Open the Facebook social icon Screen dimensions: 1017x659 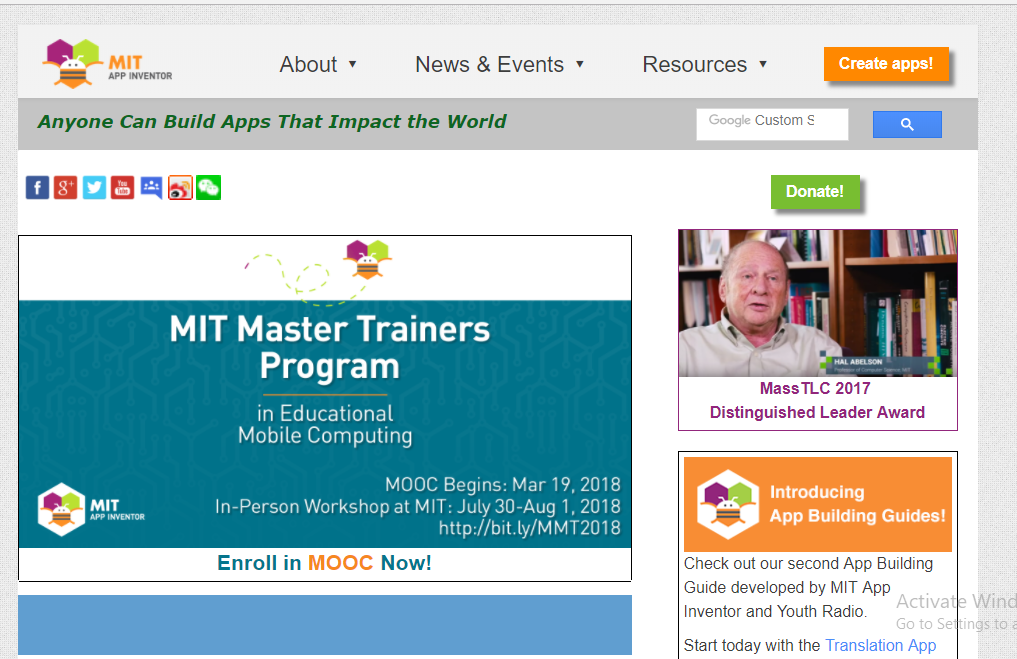click(x=38, y=188)
